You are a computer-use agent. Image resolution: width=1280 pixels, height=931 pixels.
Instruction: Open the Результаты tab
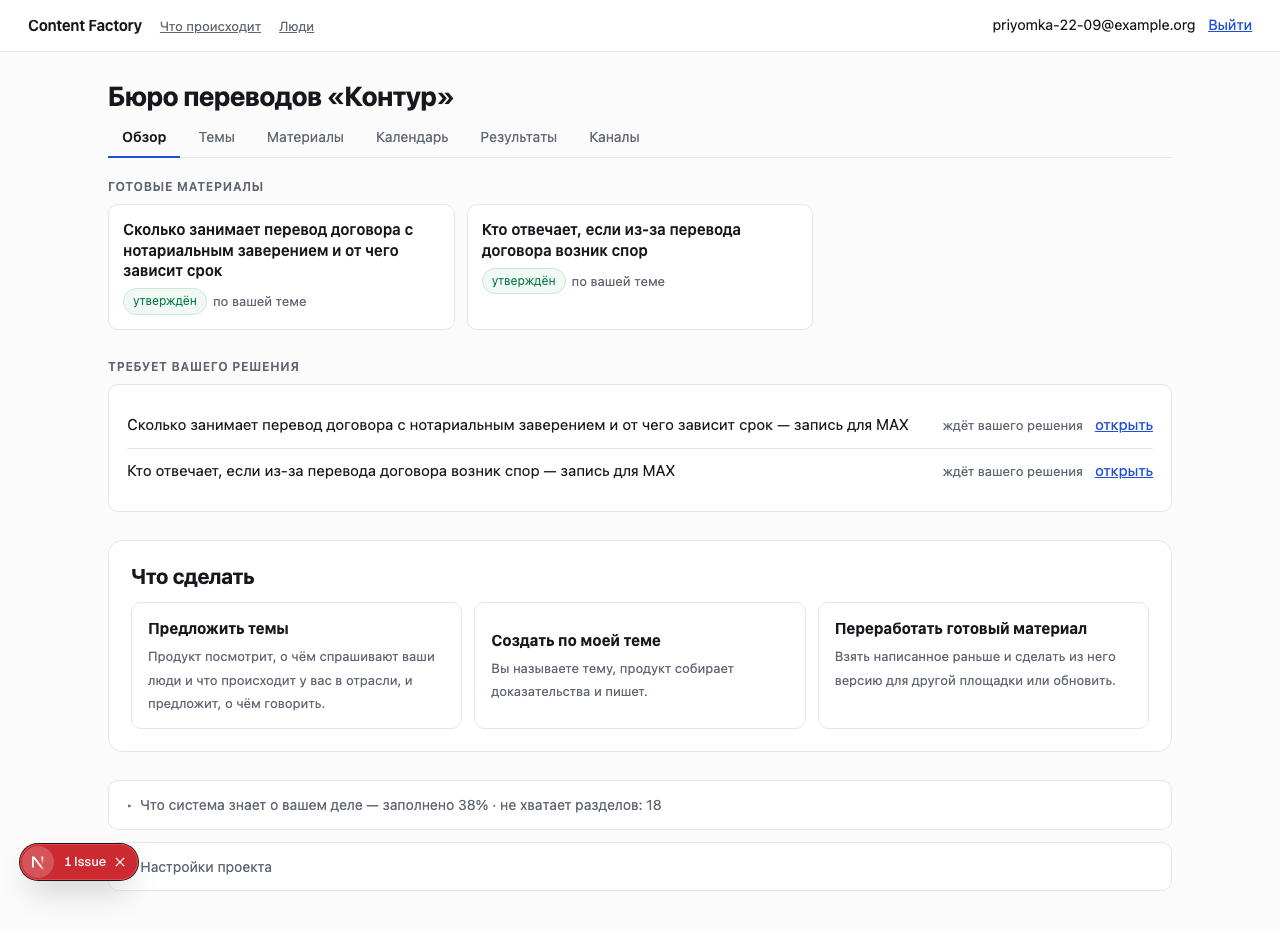tap(518, 137)
